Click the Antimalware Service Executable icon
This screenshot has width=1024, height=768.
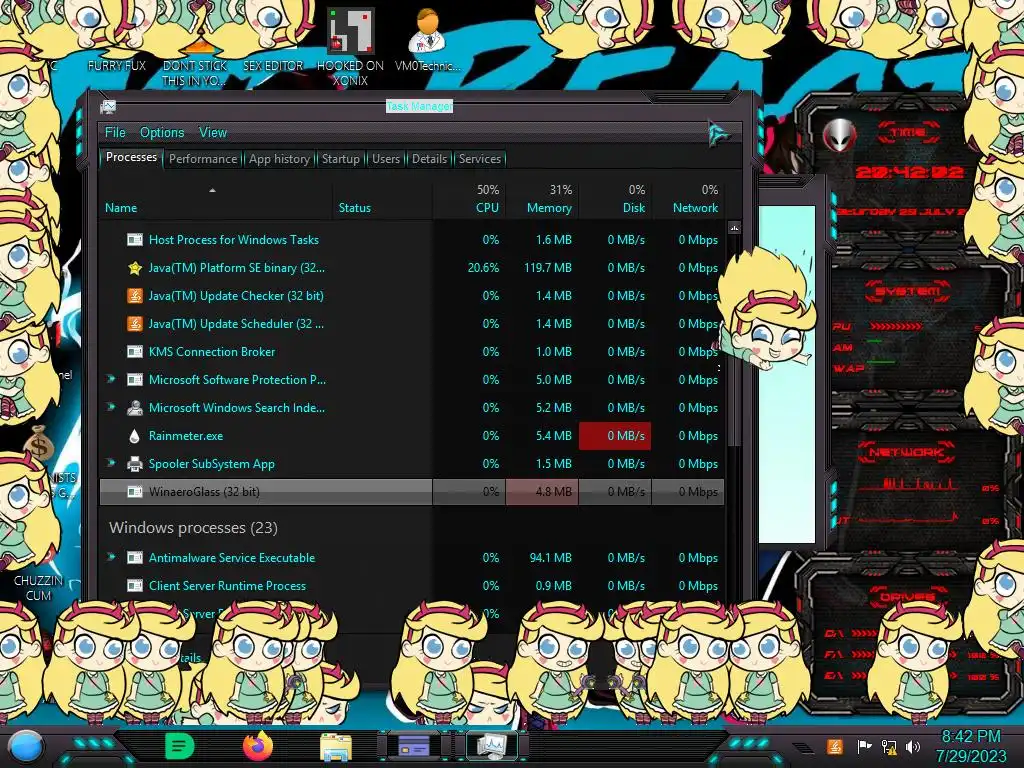click(x=135, y=558)
